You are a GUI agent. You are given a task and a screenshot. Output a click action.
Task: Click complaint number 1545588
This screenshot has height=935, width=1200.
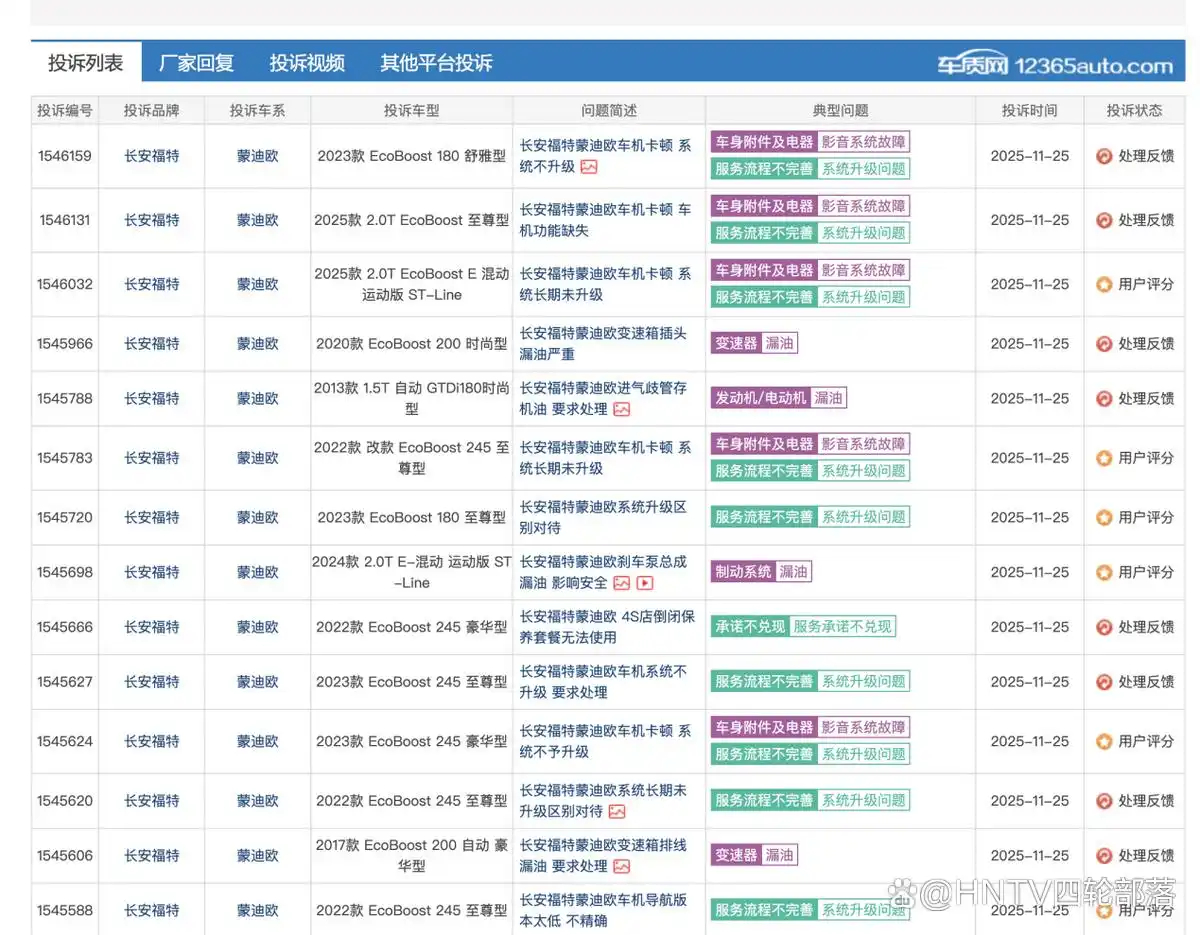[x=65, y=910]
